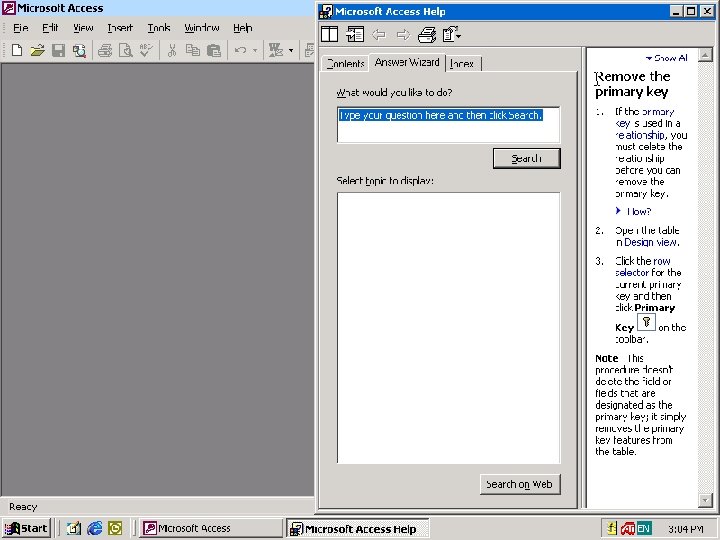Click the ATI tray icon

[x=627, y=529]
